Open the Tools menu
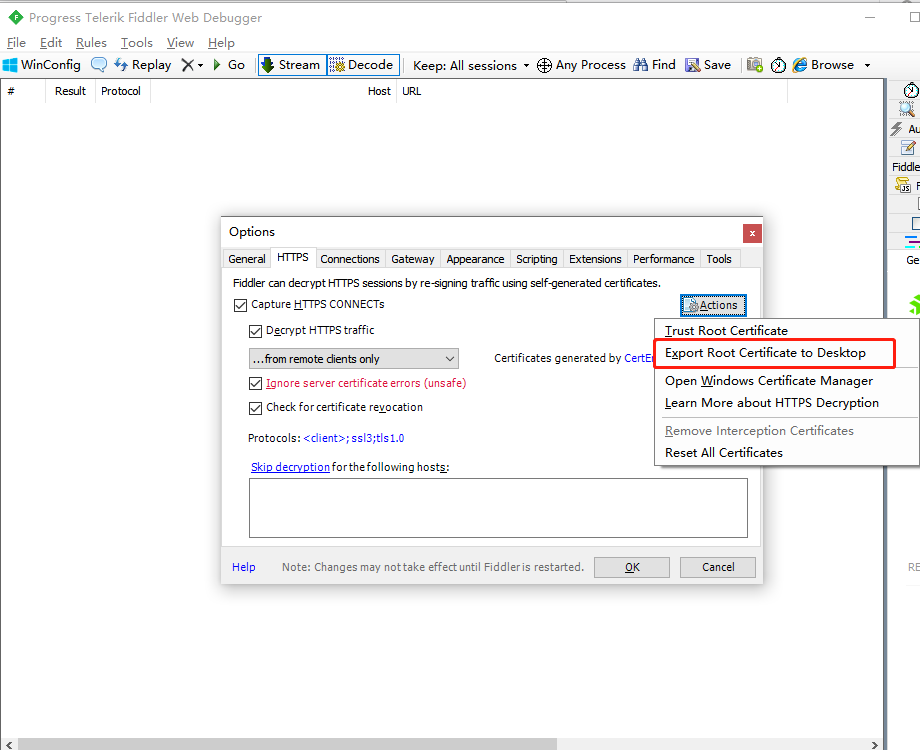The width and height of the screenshot is (920, 750). [x=137, y=43]
